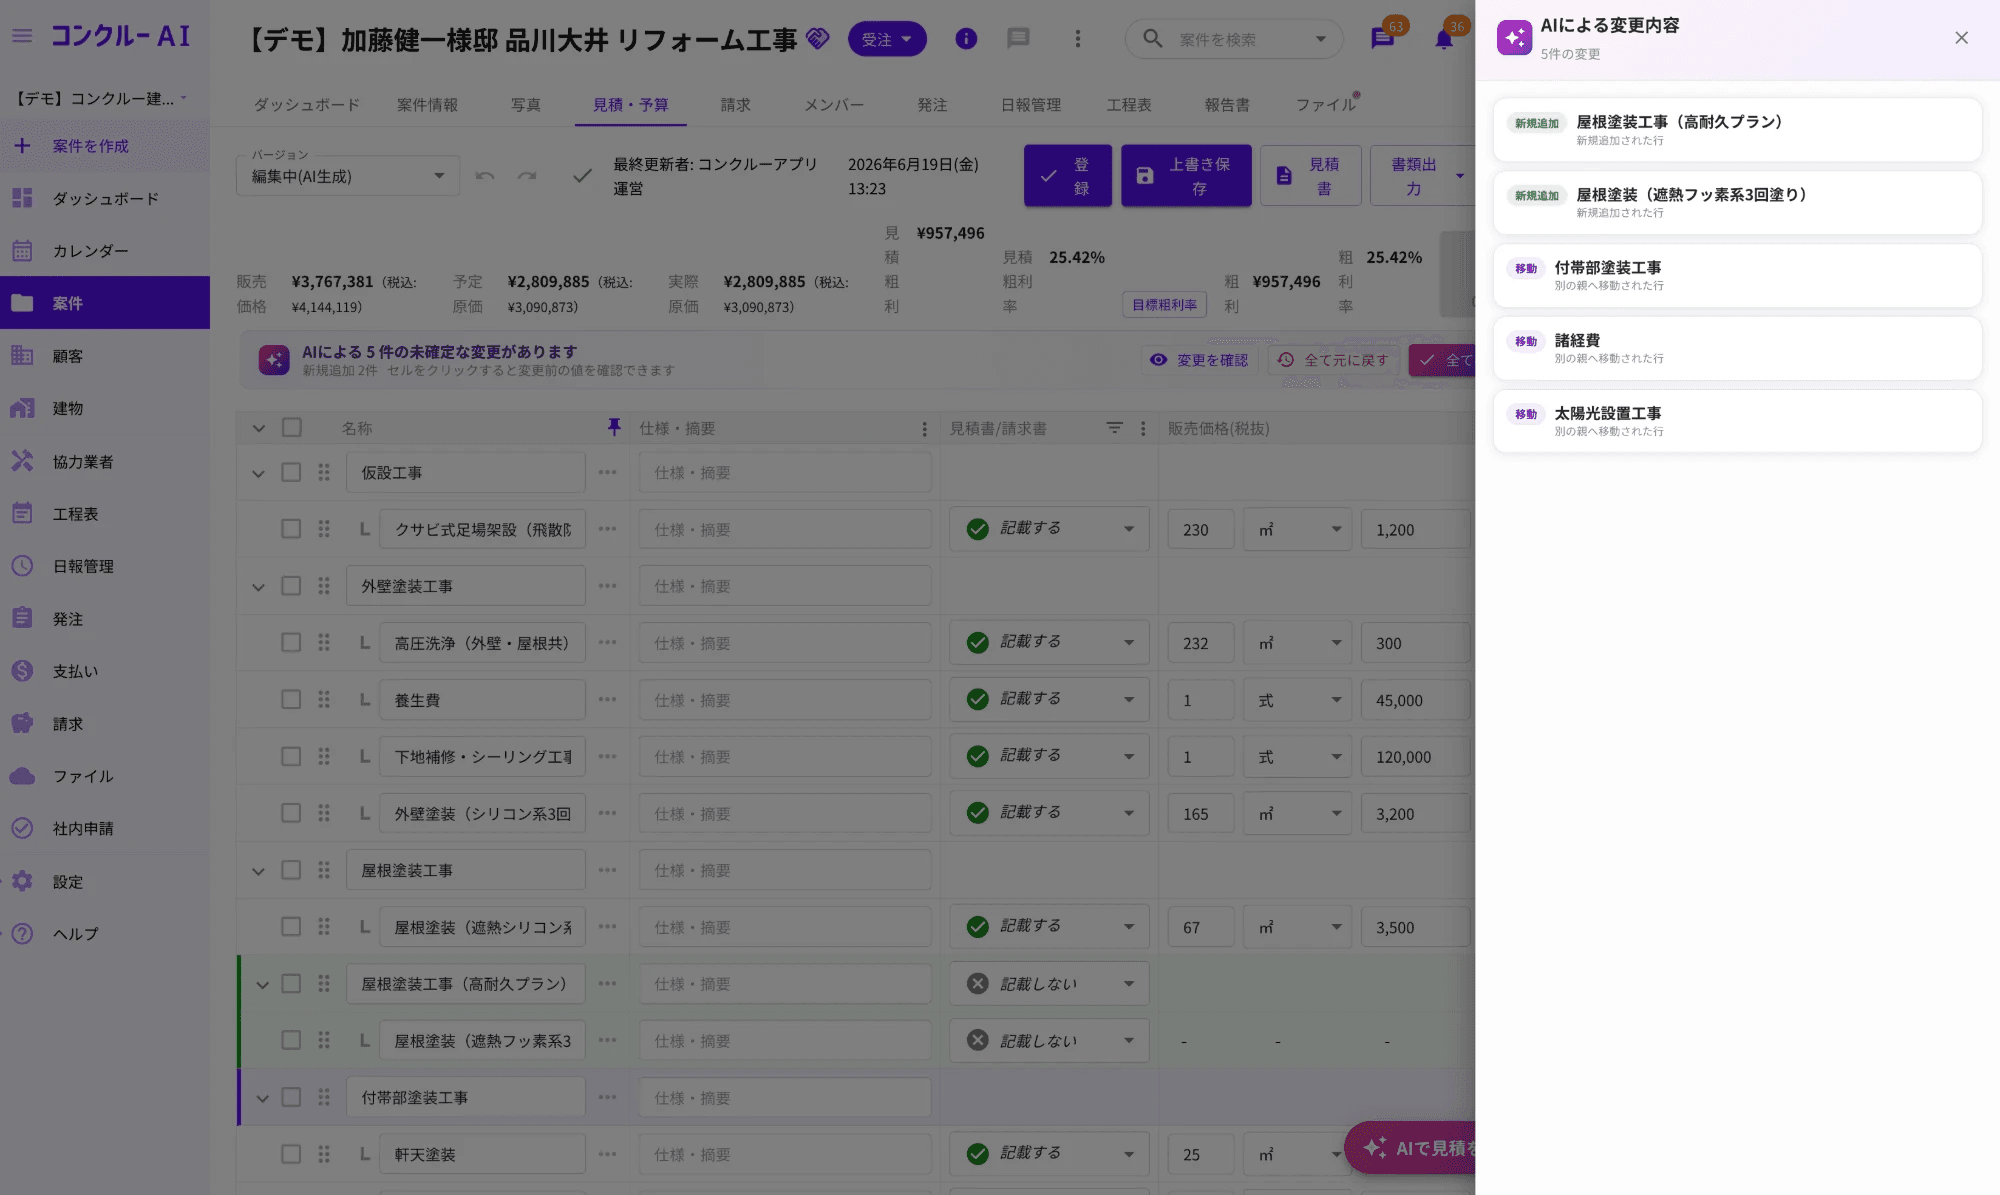Open 仕様・摘要 column options menu
This screenshot has height=1195, width=2000.
click(x=924, y=428)
